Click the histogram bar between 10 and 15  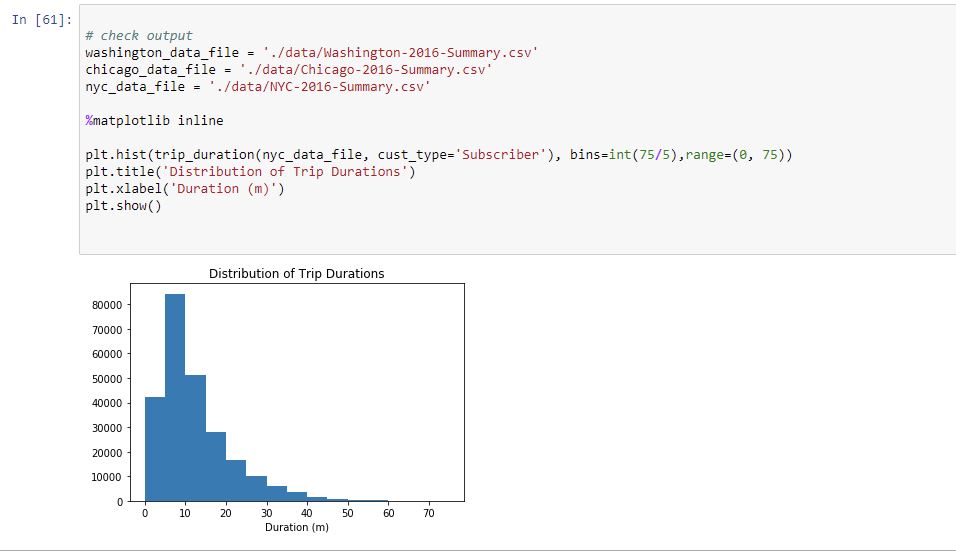click(195, 438)
